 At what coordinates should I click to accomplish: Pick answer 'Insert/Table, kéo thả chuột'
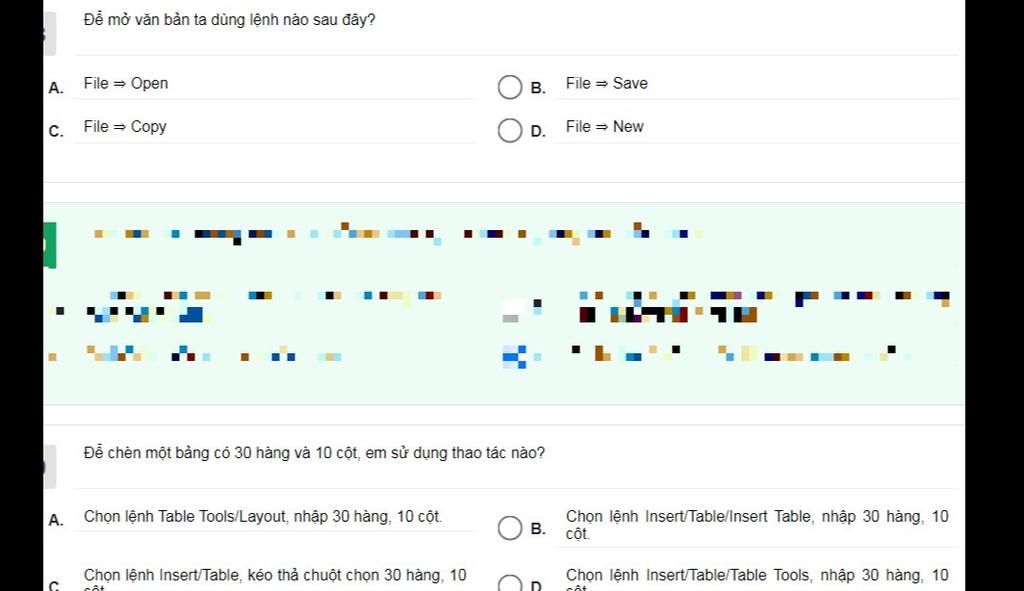[275, 581]
